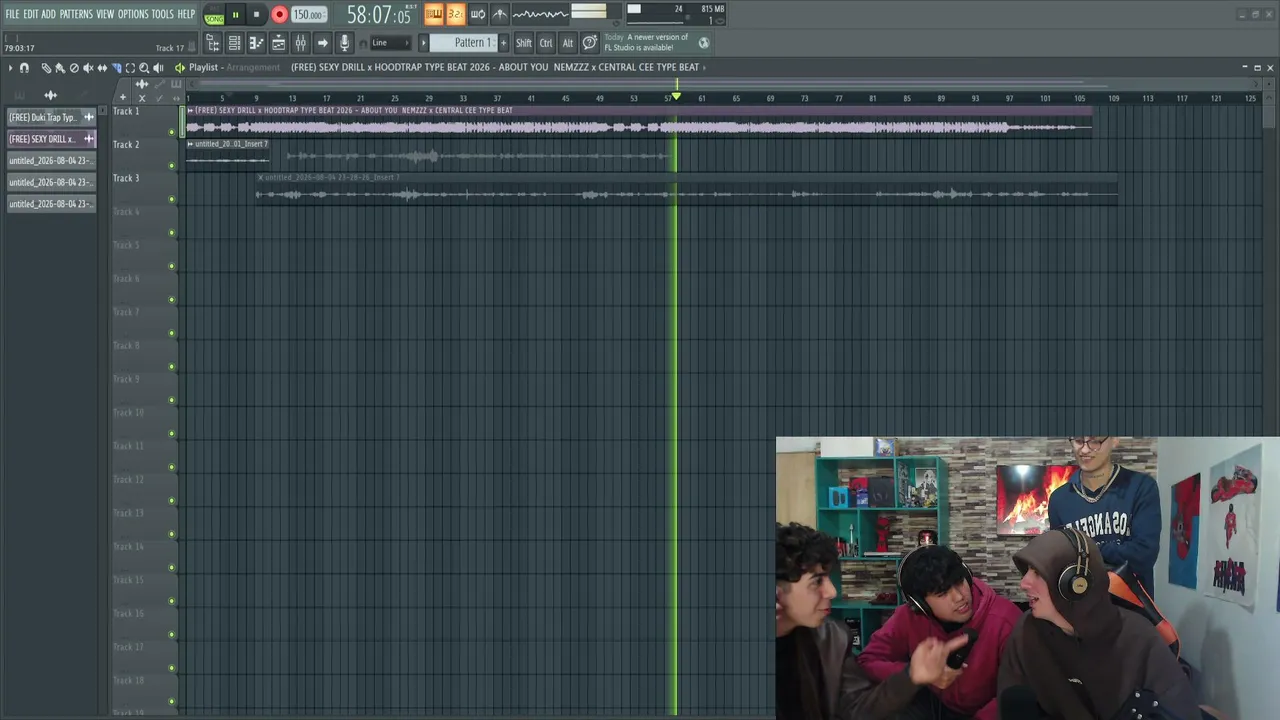Click the SEXY DRILL audio clip on Track 1
Screen dimensions: 1280x720
click(640, 122)
